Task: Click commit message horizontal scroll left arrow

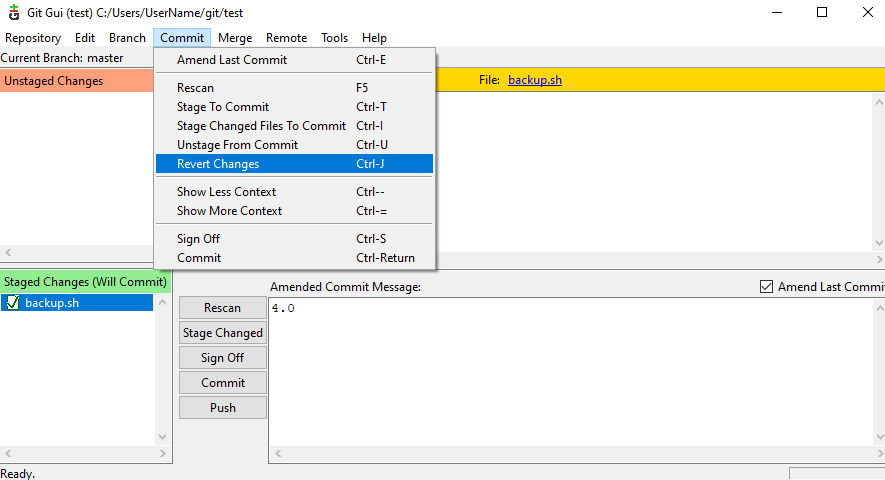Action: coord(278,453)
